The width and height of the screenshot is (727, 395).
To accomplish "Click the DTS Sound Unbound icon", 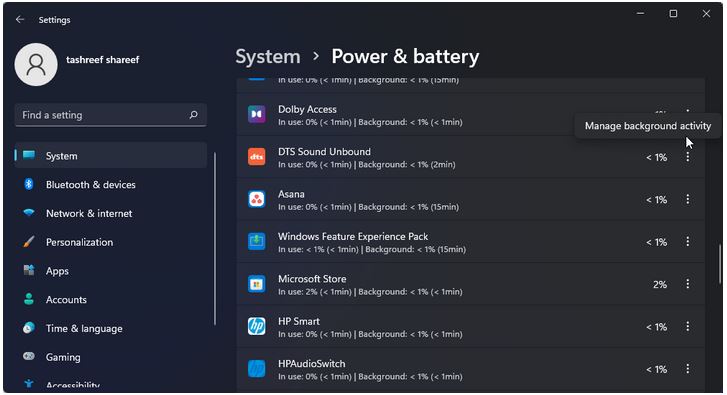I will coord(256,157).
